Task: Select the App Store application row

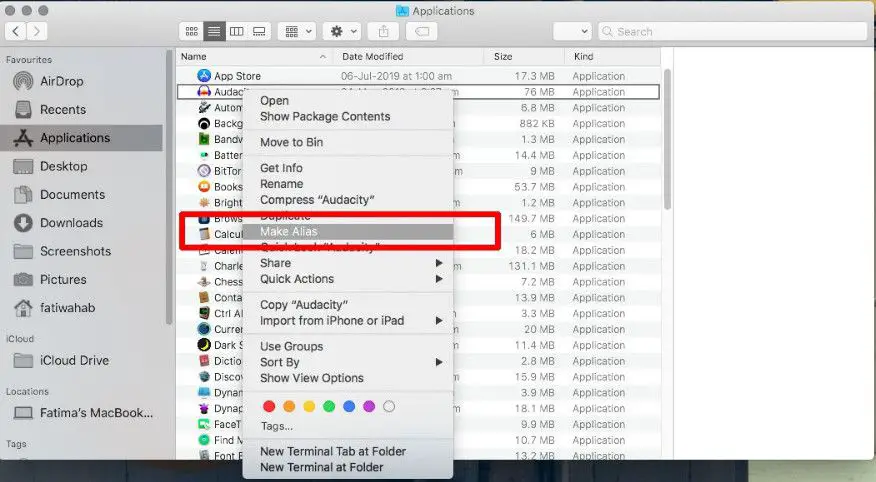Action: coord(418,76)
